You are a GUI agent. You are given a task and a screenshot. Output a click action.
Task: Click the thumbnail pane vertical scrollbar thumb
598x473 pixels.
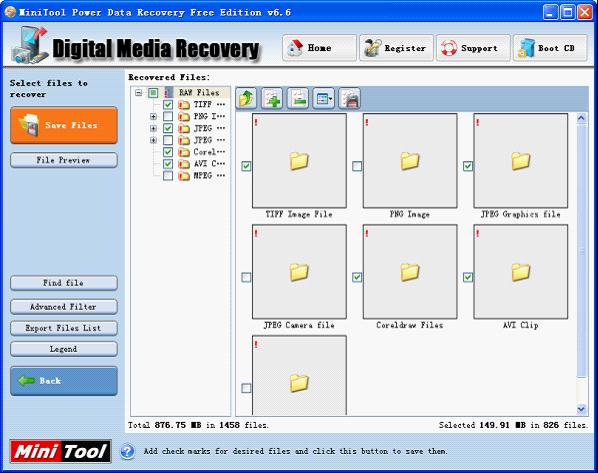tap(581, 251)
